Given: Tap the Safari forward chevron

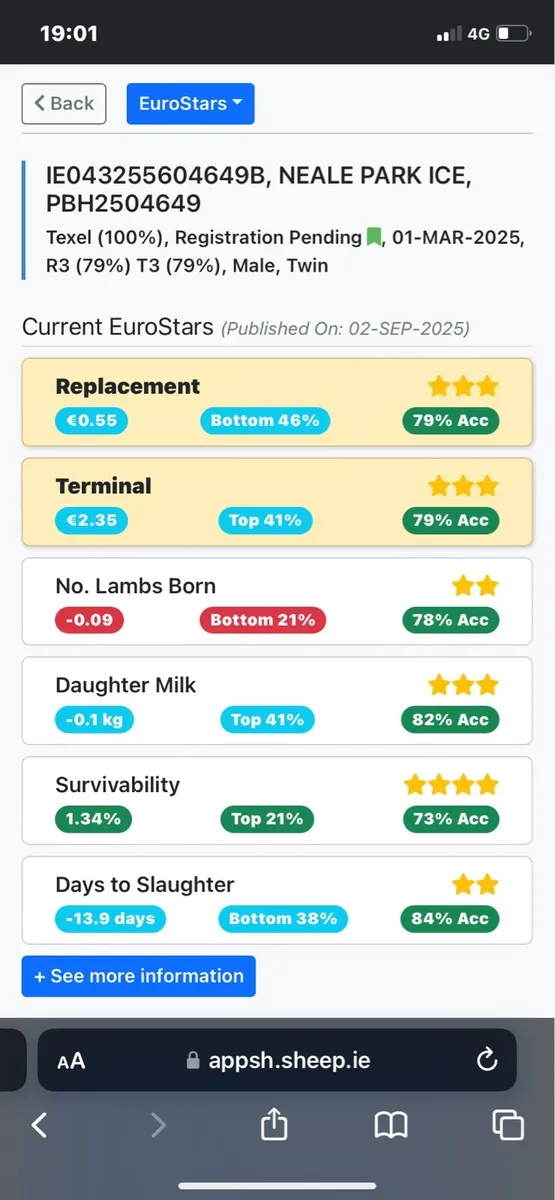Looking at the screenshot, I should [x=157, y=1125].
